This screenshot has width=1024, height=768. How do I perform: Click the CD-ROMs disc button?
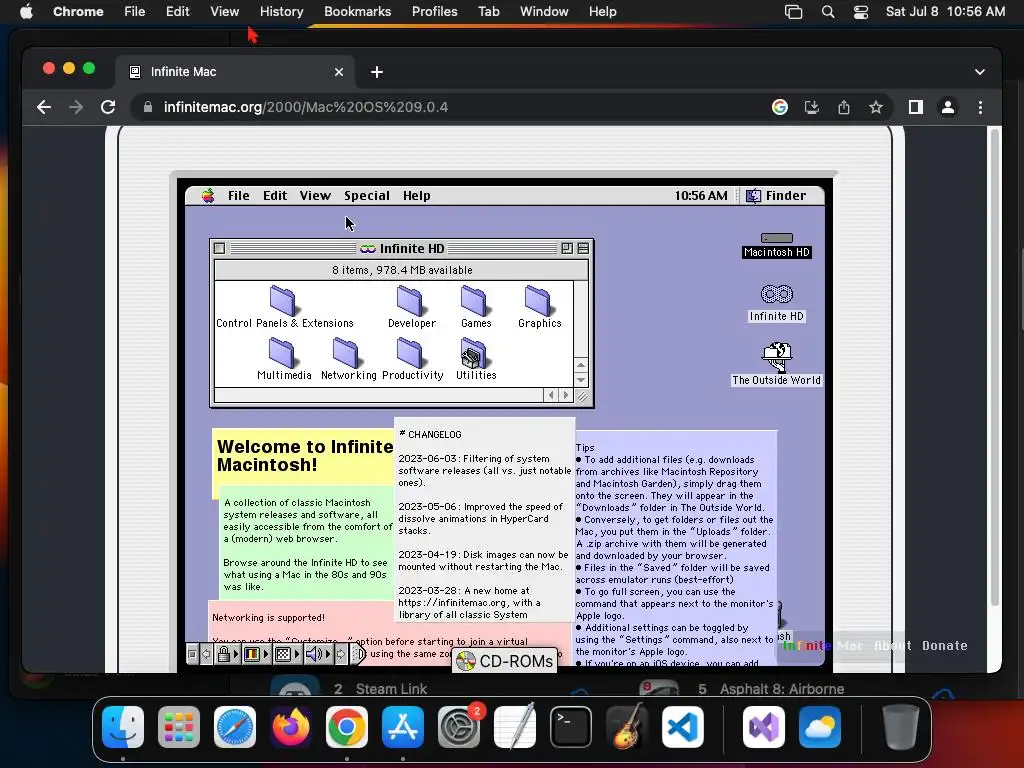pos(504,661)
